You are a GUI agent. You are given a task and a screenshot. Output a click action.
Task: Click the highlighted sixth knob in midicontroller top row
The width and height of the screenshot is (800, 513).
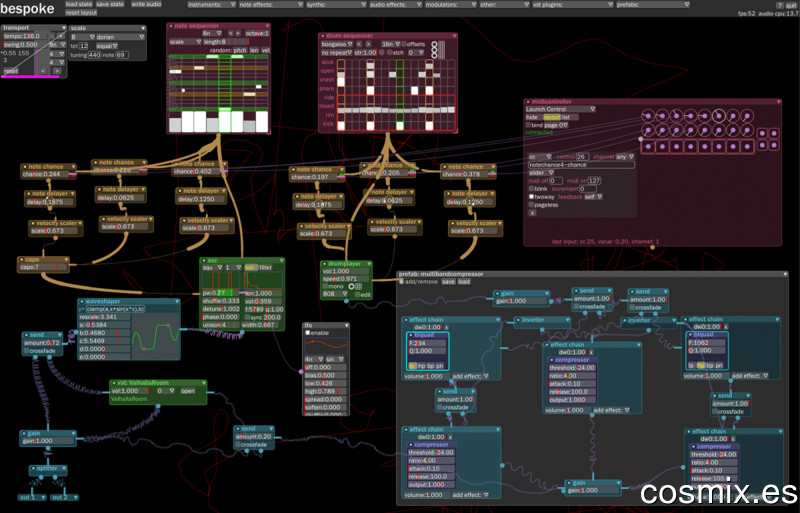(x=718, y=116)
